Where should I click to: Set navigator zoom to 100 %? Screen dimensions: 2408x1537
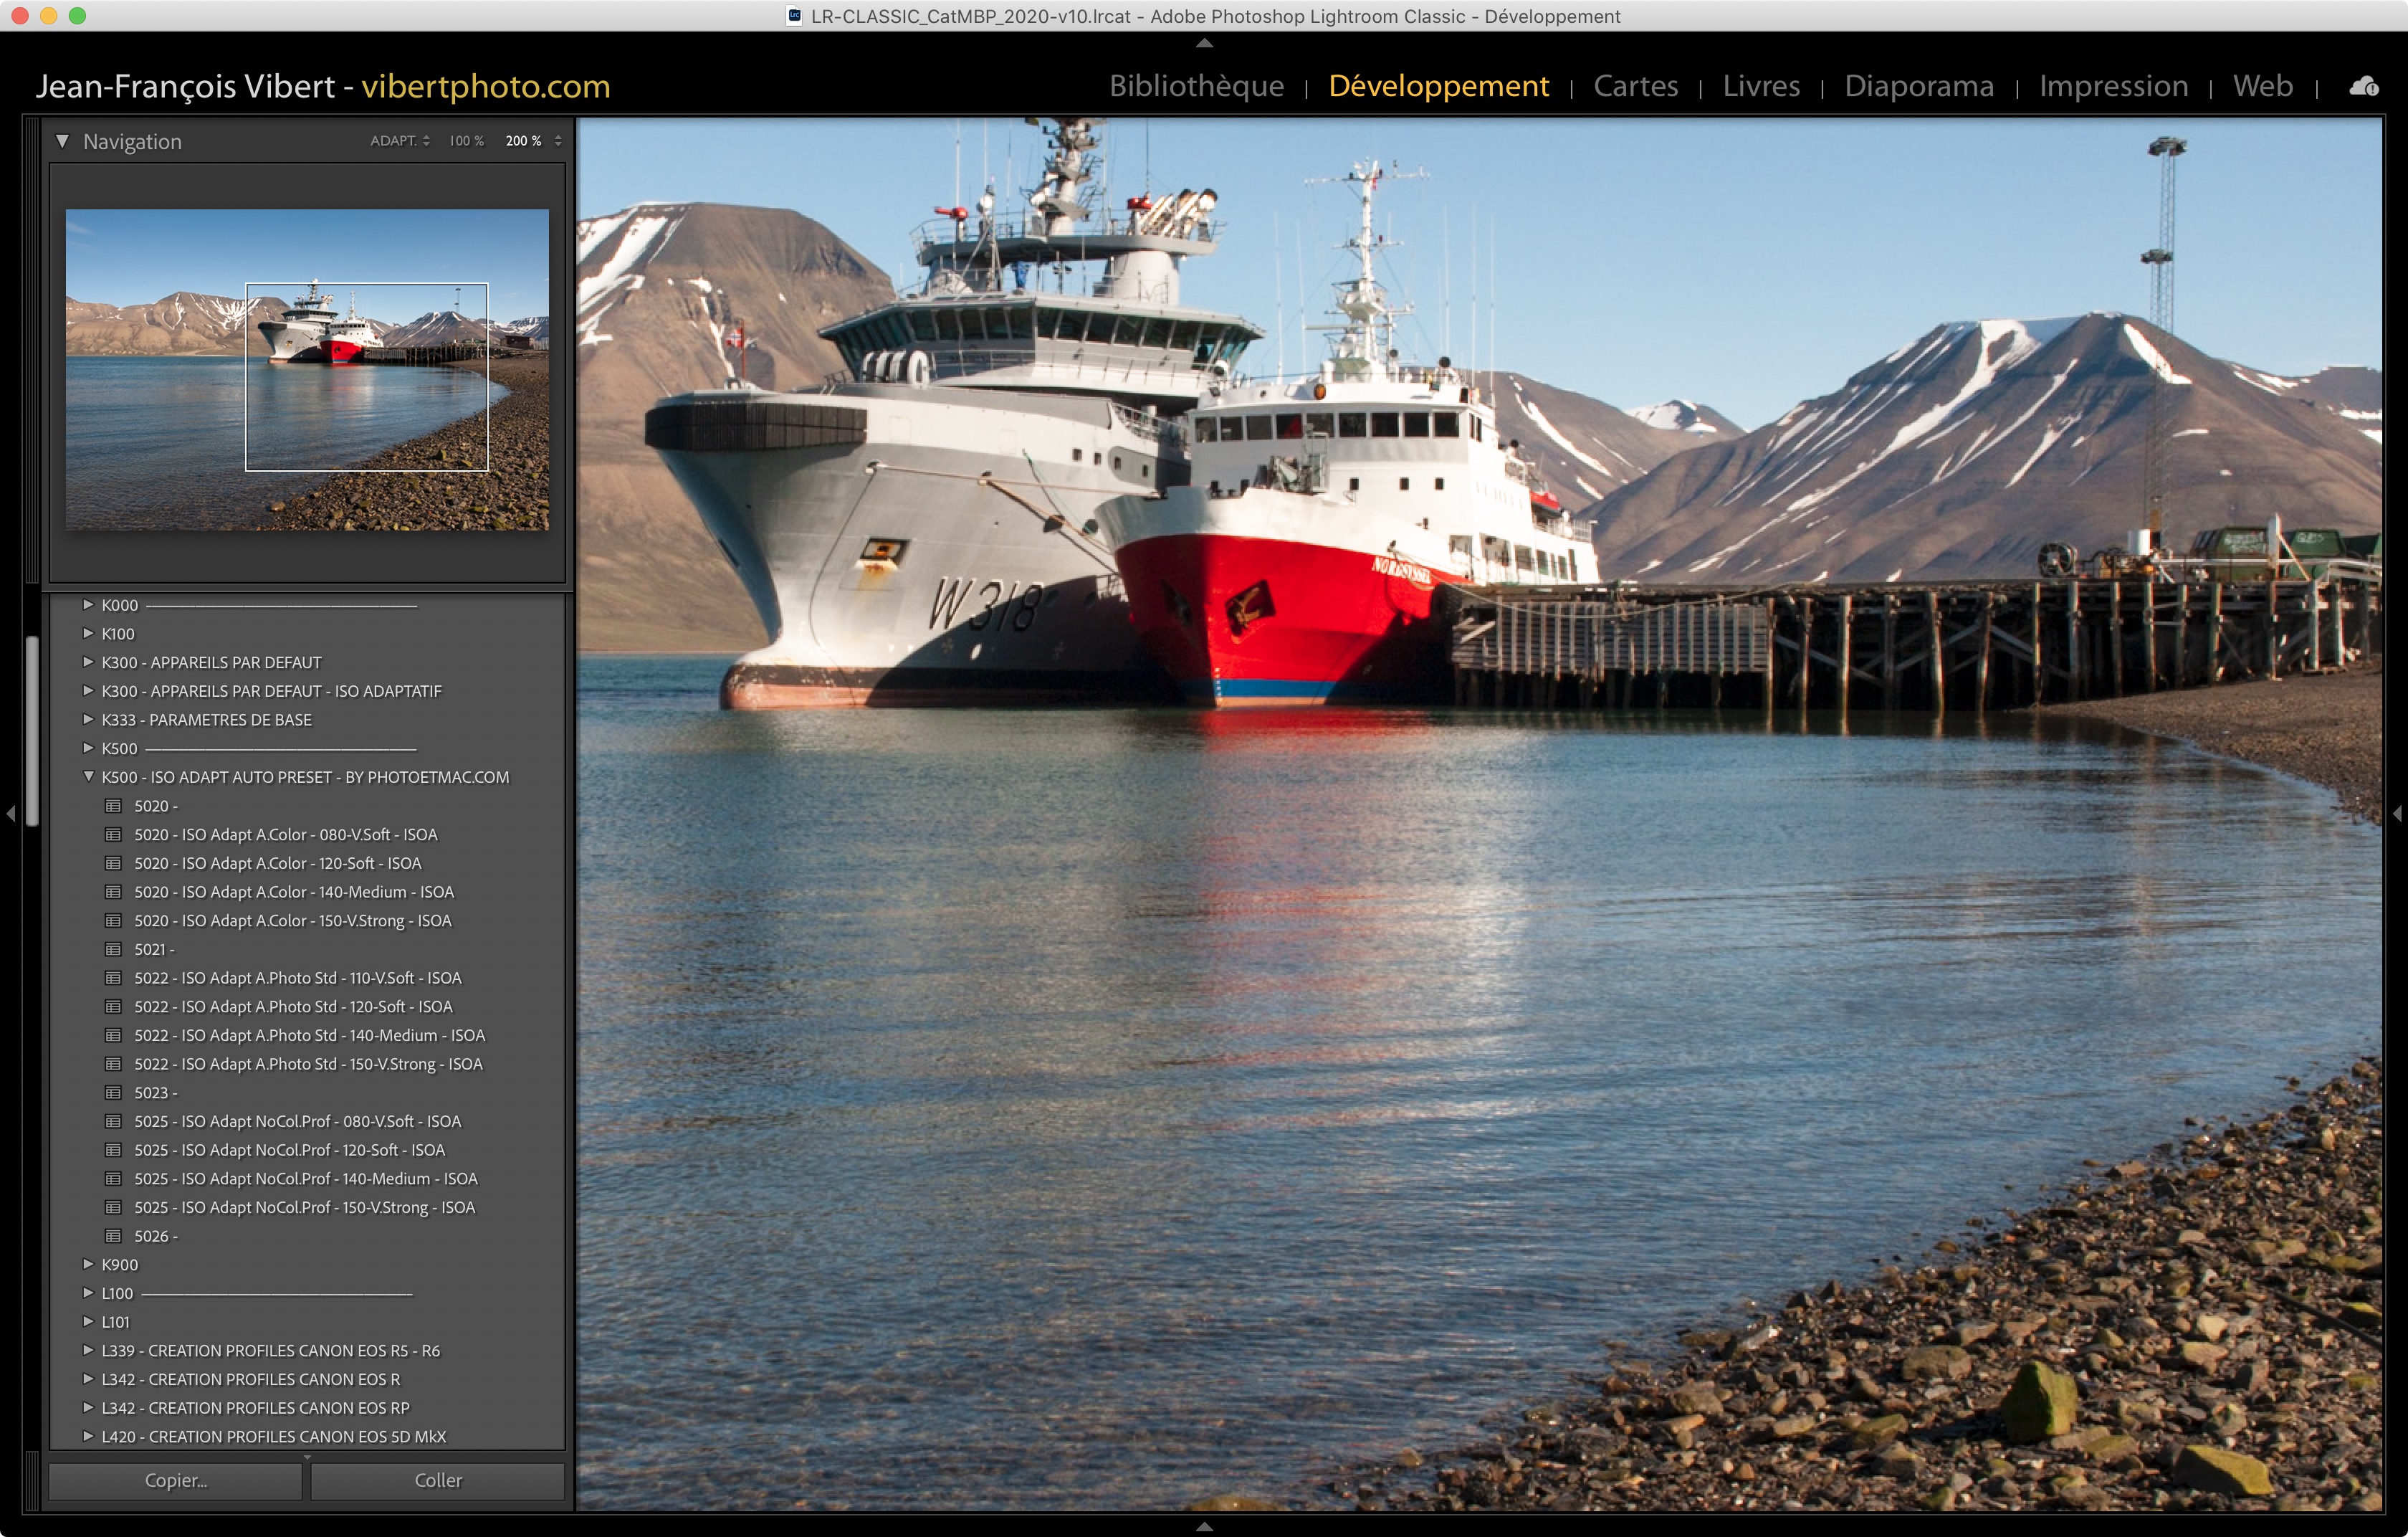[466, 141]
